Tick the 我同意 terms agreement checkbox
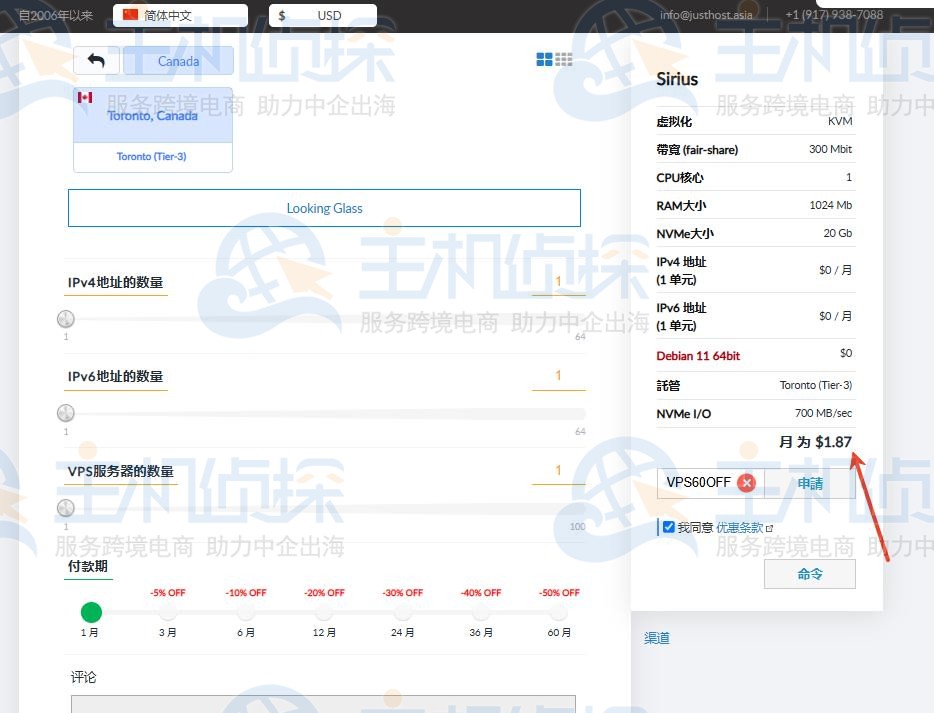The height and width of the screenshot is (713, 934). (668, 527)
